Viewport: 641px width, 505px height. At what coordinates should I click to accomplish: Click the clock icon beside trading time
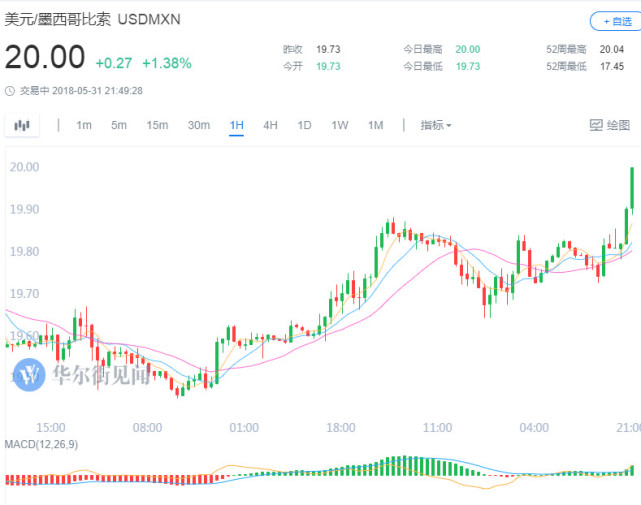click(x=10, y=90)
